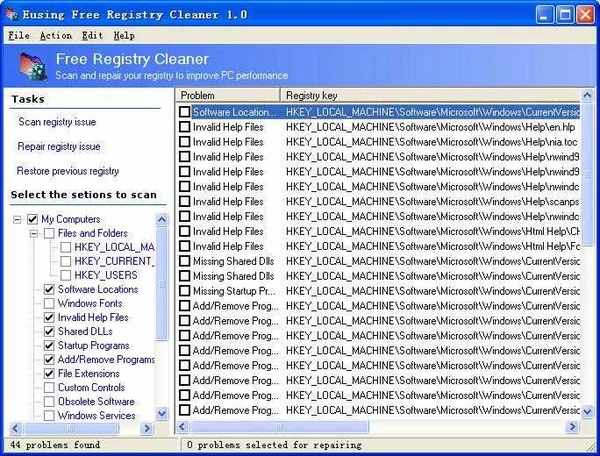
Task: Enable the HKEY_CURRENT_ tree checkbox
Action: pyautogui.click(x=65, y=261)
